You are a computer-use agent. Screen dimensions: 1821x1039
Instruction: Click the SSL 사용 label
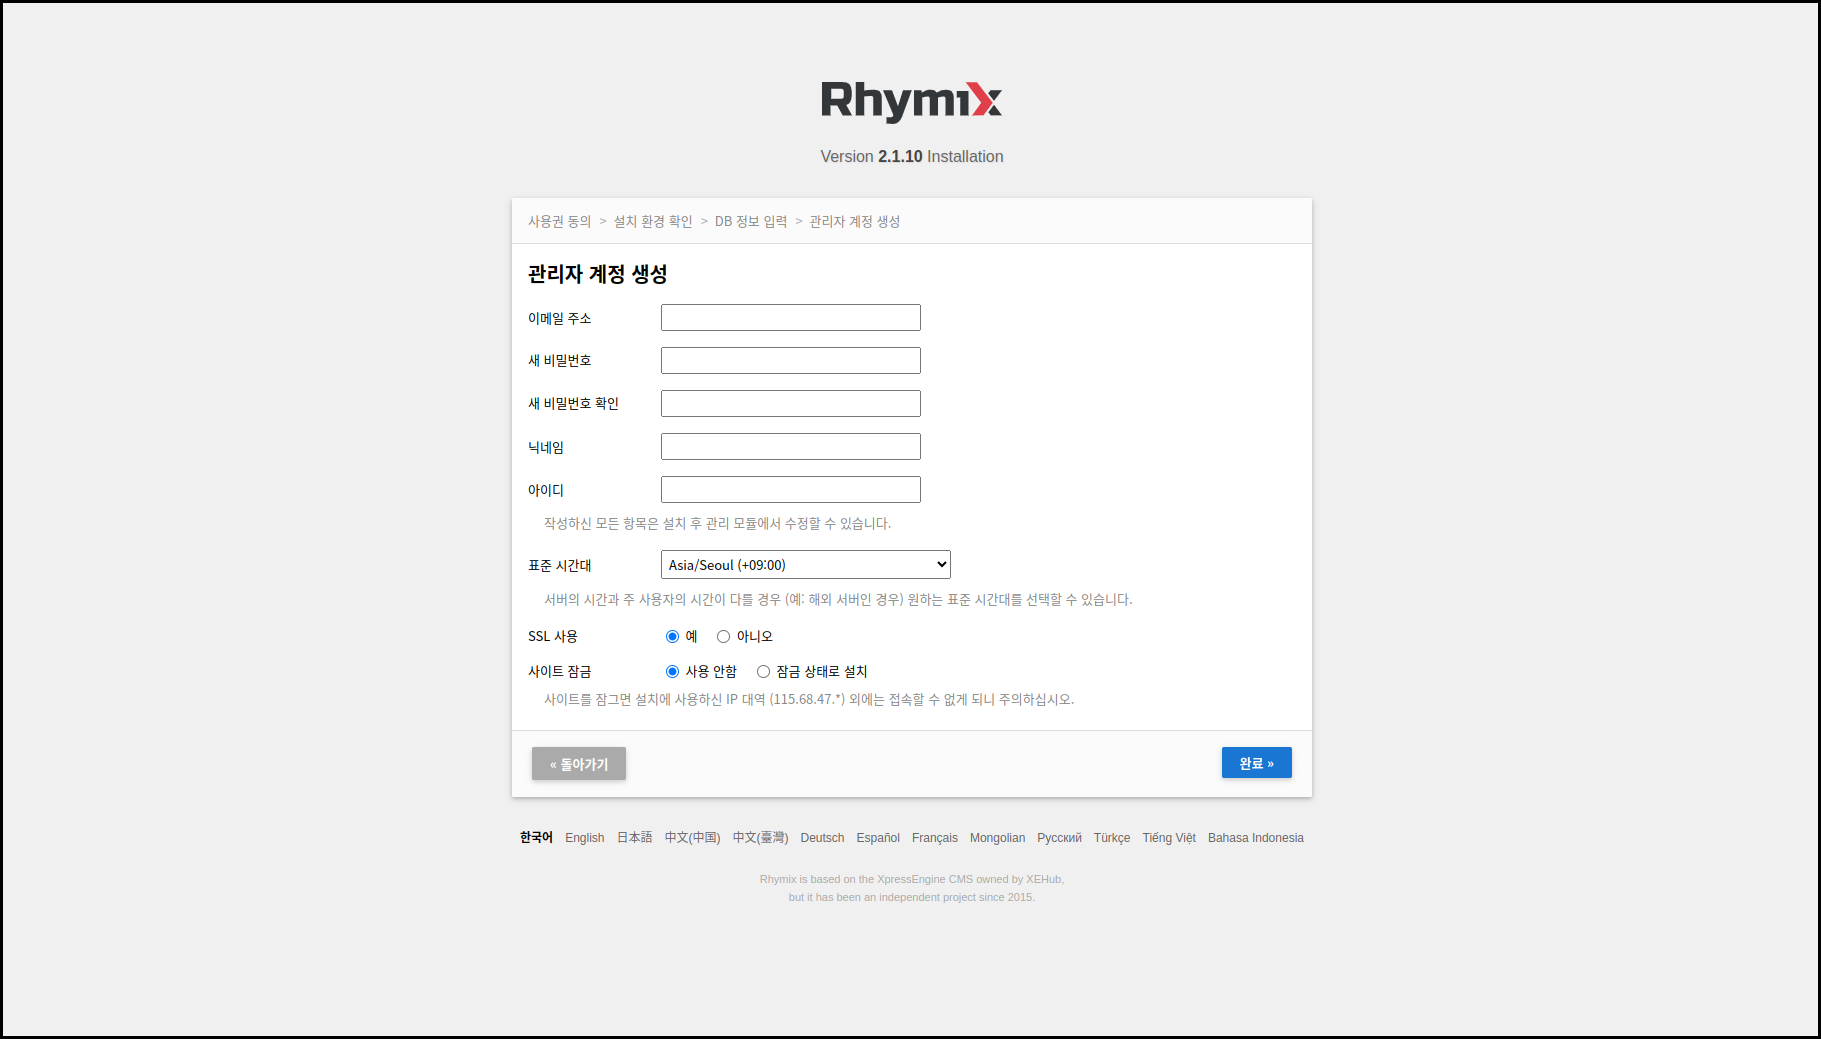tap(553, 637)
